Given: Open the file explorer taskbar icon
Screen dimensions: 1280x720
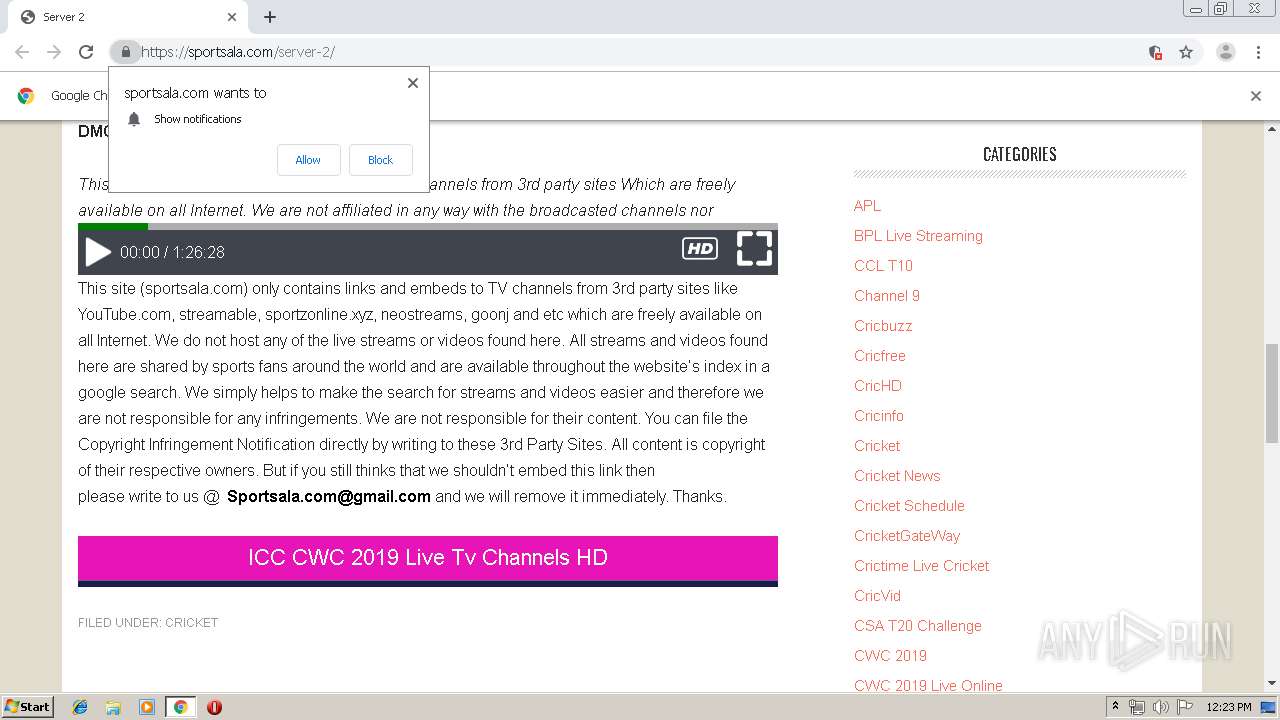Looking at the screenshot, I should click(113, 706).
